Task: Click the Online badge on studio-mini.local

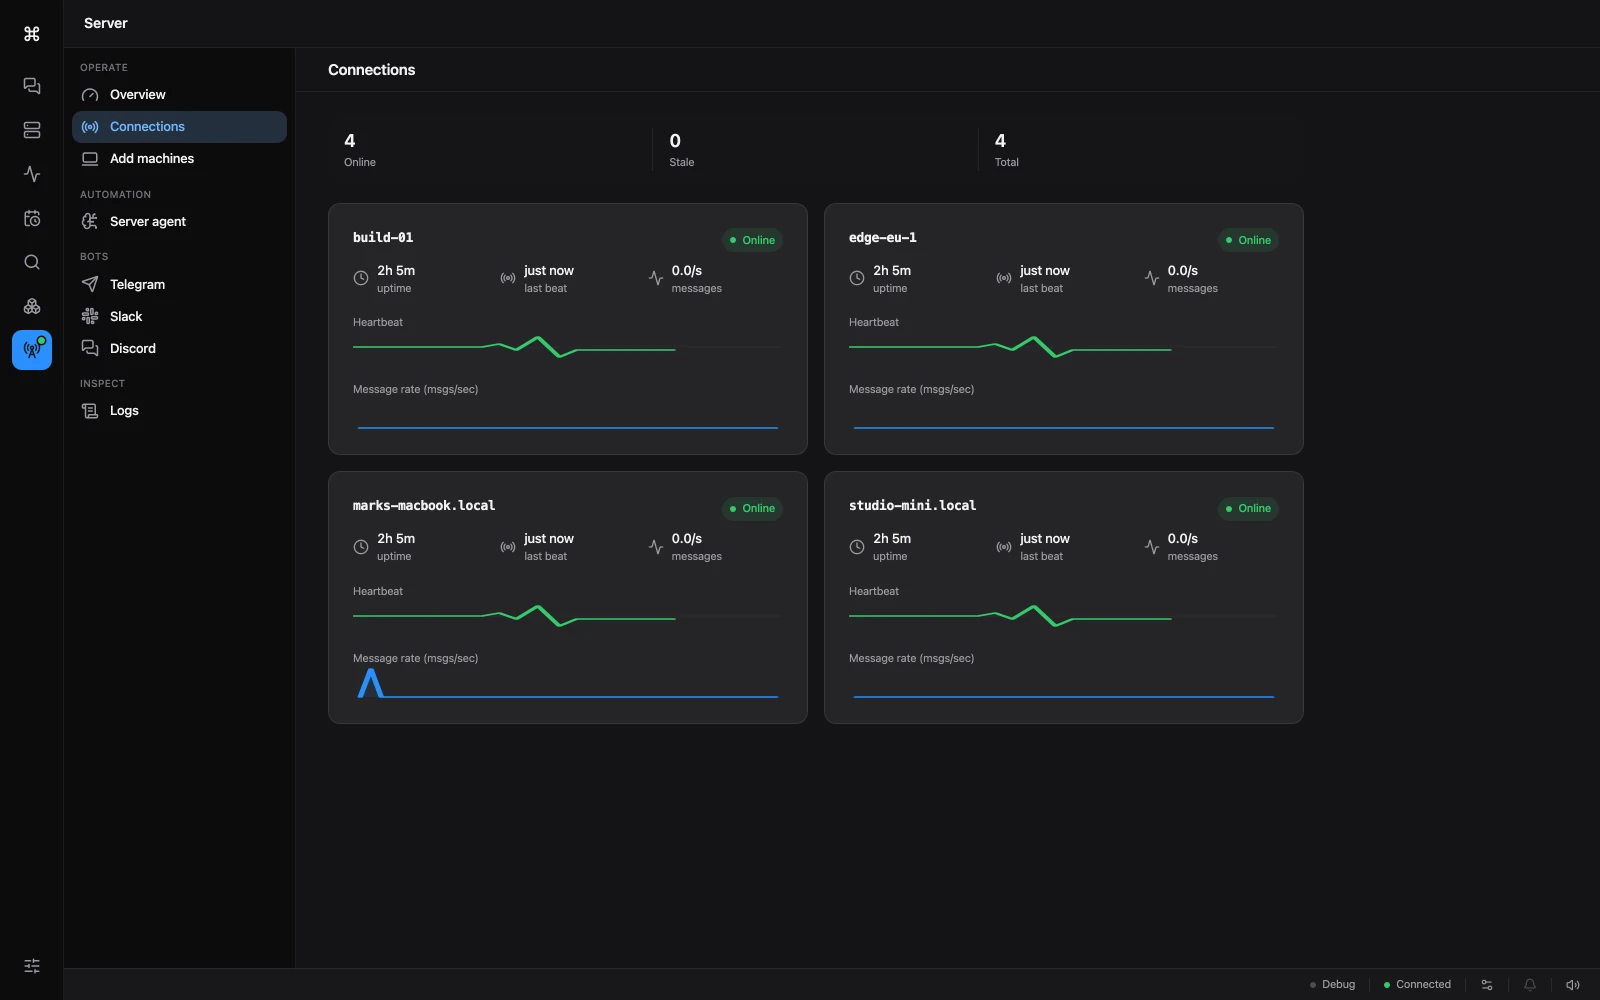Action: tap(1248, 508)
